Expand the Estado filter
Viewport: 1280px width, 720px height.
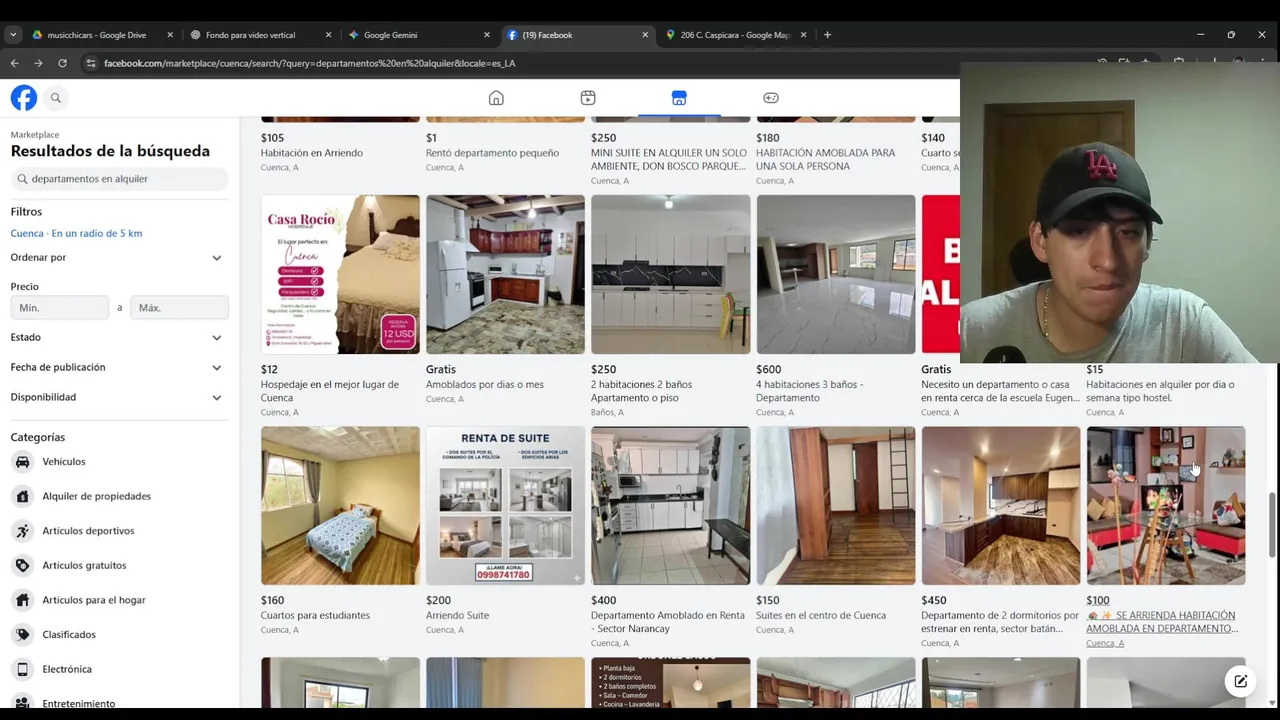pyautogui.click(x=118, y=338)
